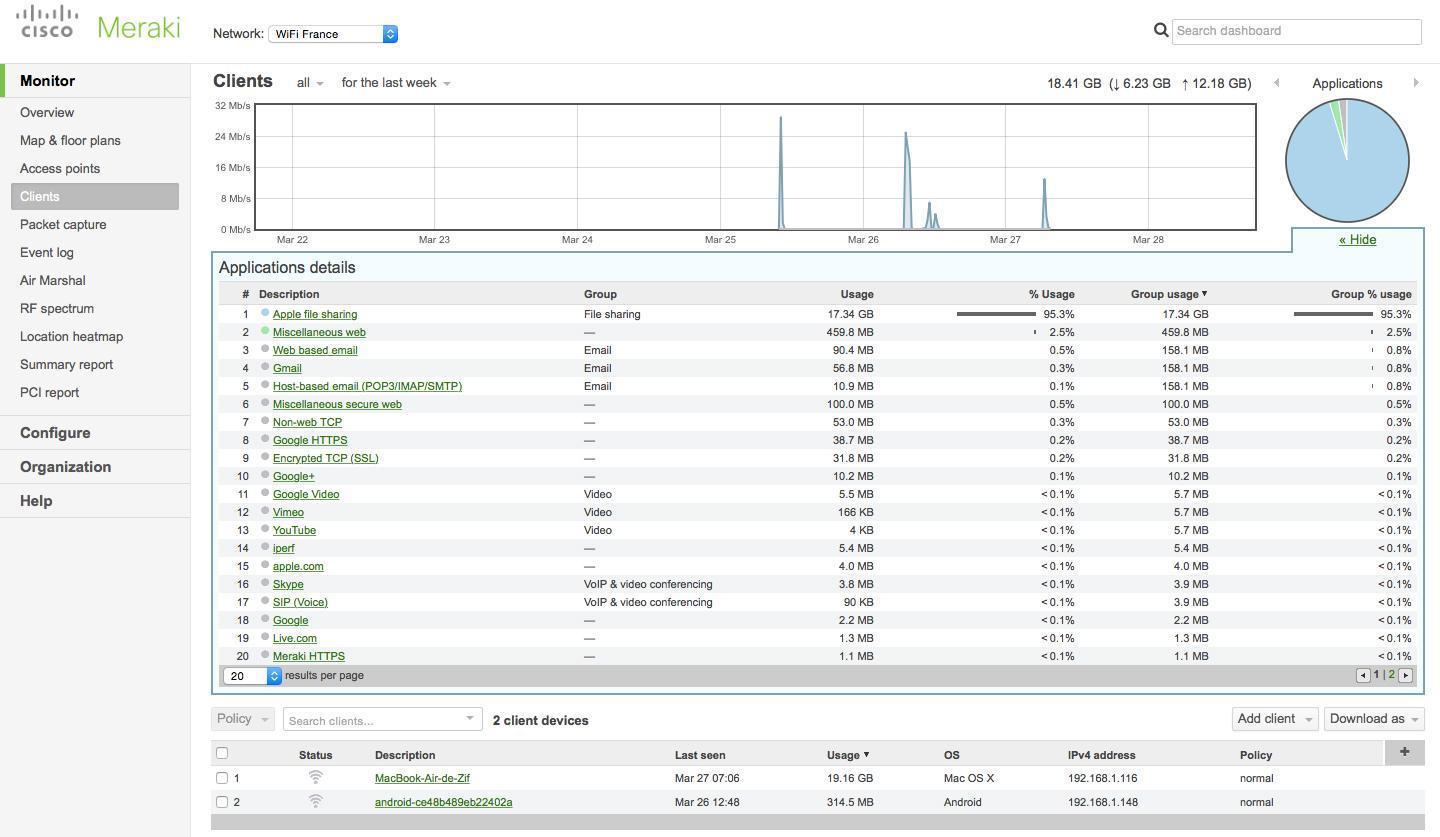The height and width of the screenshot is (837, 1440).
Task: Open the Skype application link
Action: click(288, 584)
